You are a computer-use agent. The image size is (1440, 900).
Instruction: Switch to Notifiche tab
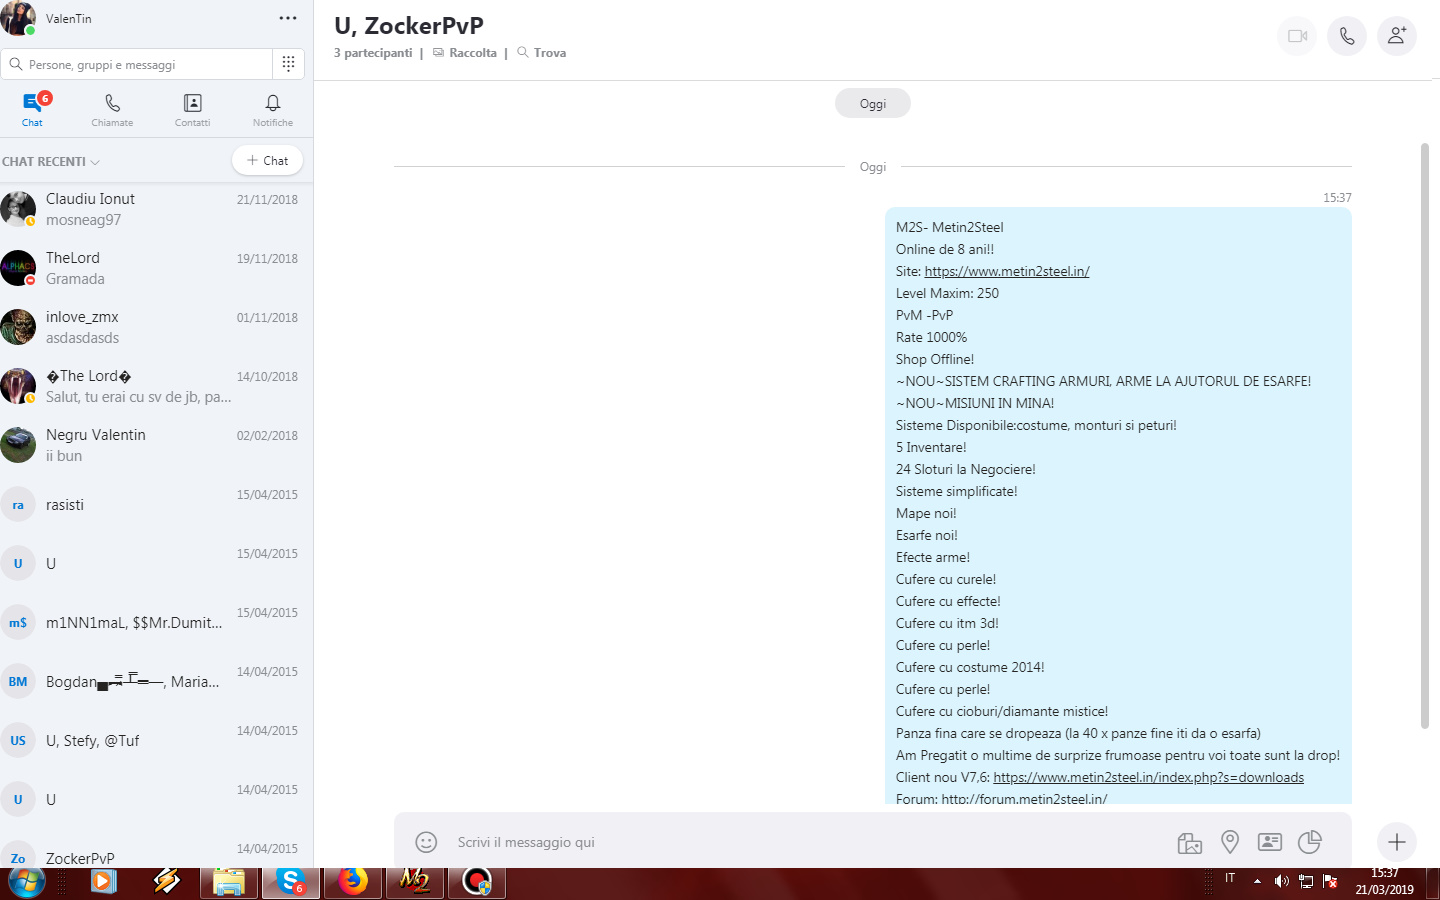coord(273,110)
